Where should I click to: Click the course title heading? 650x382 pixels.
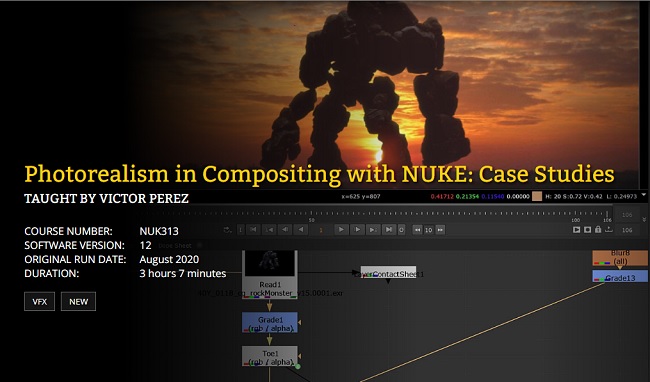[319, 174]
